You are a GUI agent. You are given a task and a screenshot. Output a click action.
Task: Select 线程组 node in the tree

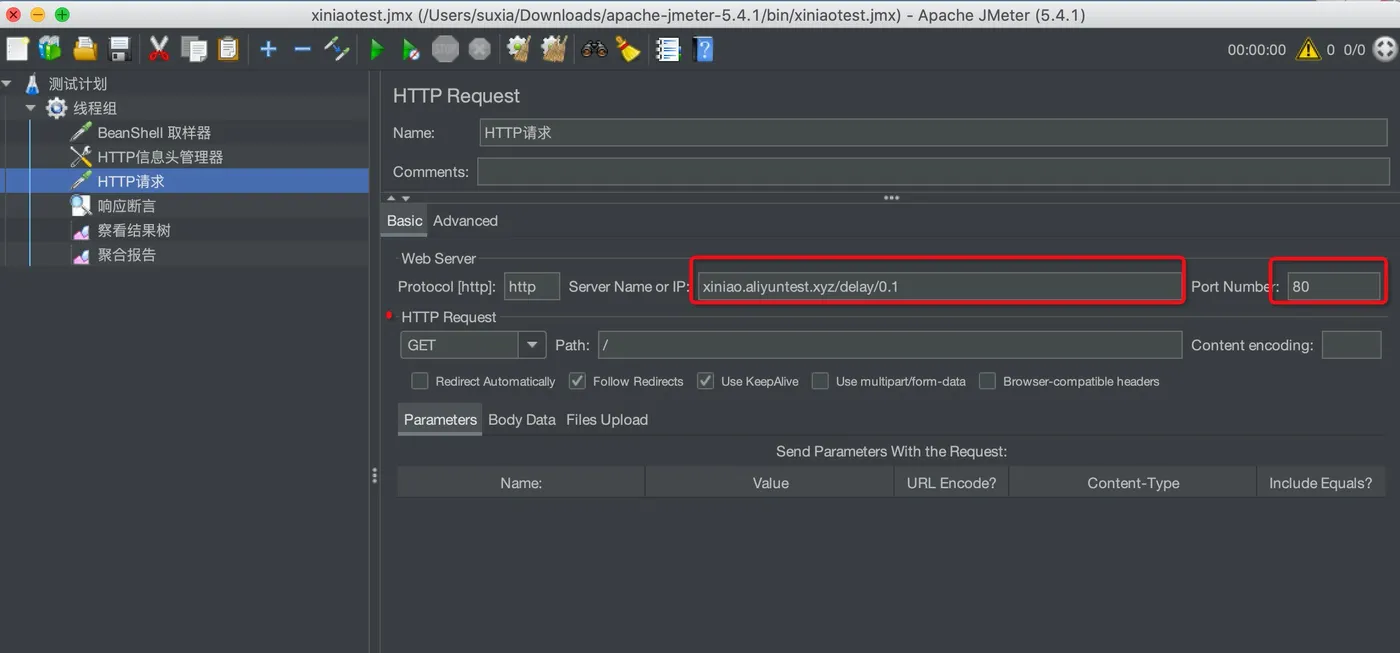point(94,108)
